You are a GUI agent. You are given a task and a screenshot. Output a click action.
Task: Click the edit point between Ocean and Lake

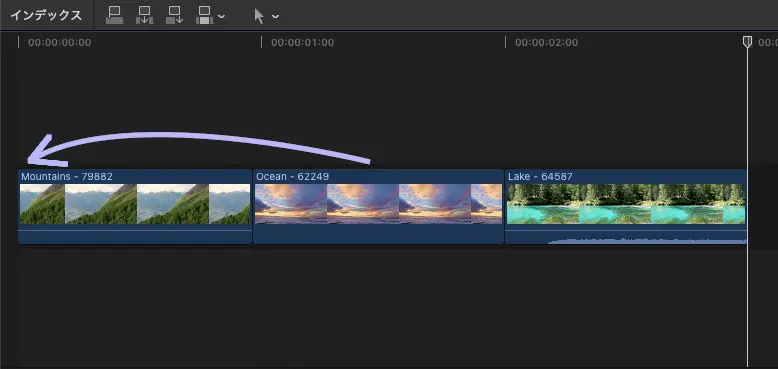tap(505, 206)
